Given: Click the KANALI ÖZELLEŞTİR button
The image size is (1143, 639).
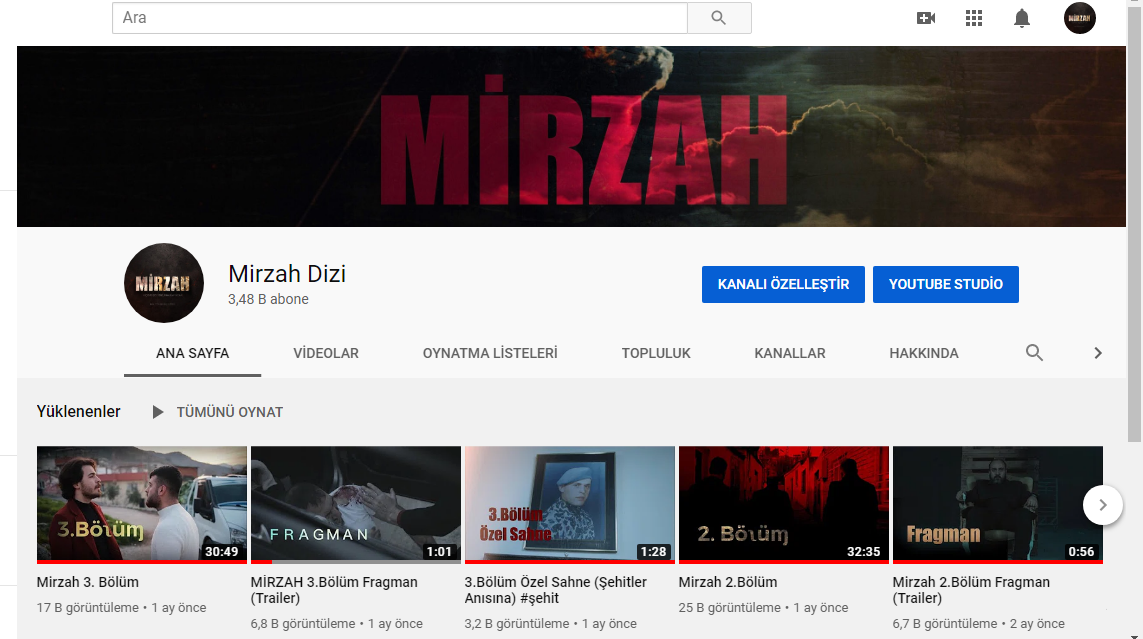Looking at the screenshot, I should click(783, 284).
